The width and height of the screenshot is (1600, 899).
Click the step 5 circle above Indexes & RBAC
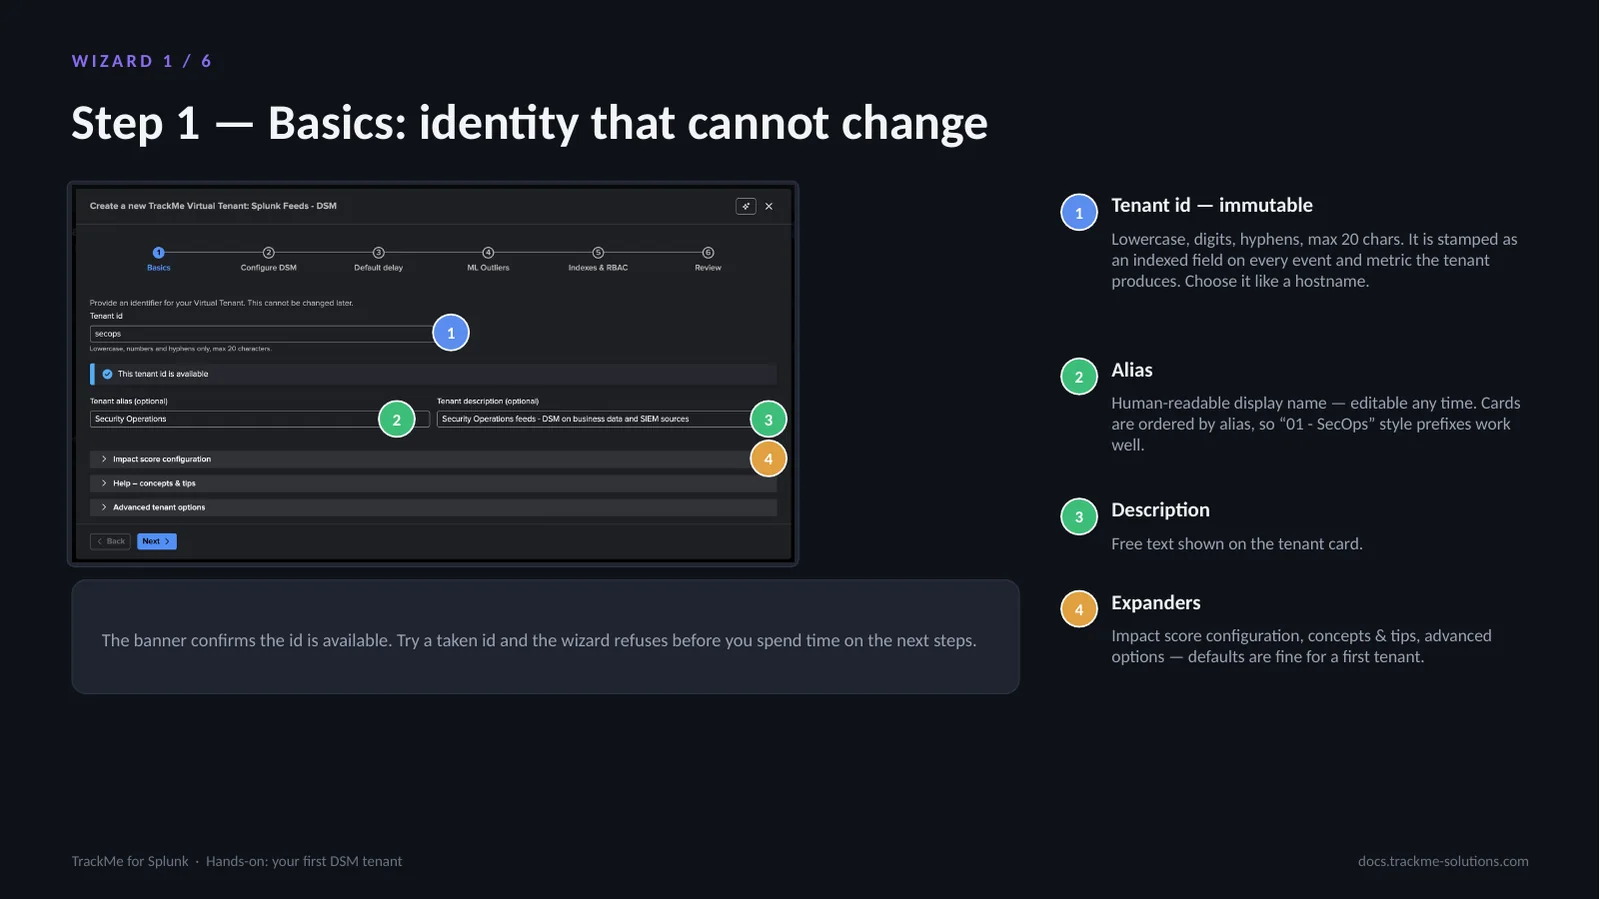tap(598, 253)
